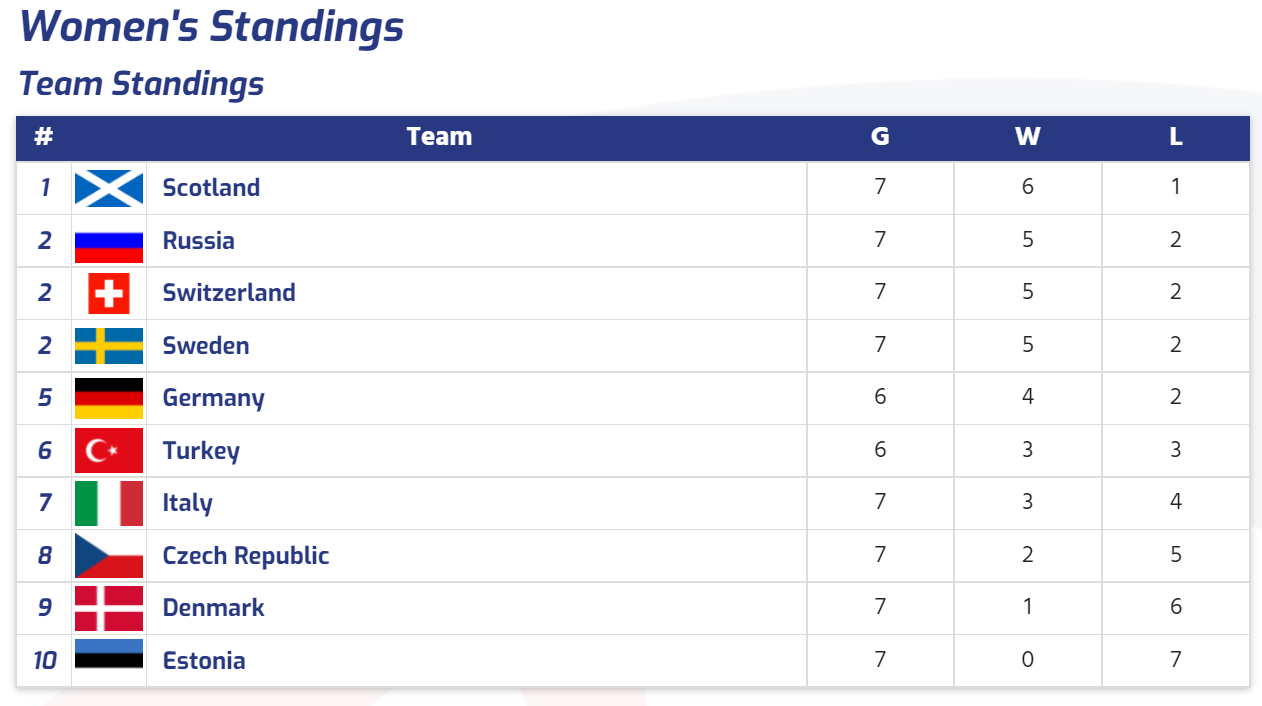Screen dimensions: 1262x706
Task: Click the Turkey flag icon
Action: 109,451
